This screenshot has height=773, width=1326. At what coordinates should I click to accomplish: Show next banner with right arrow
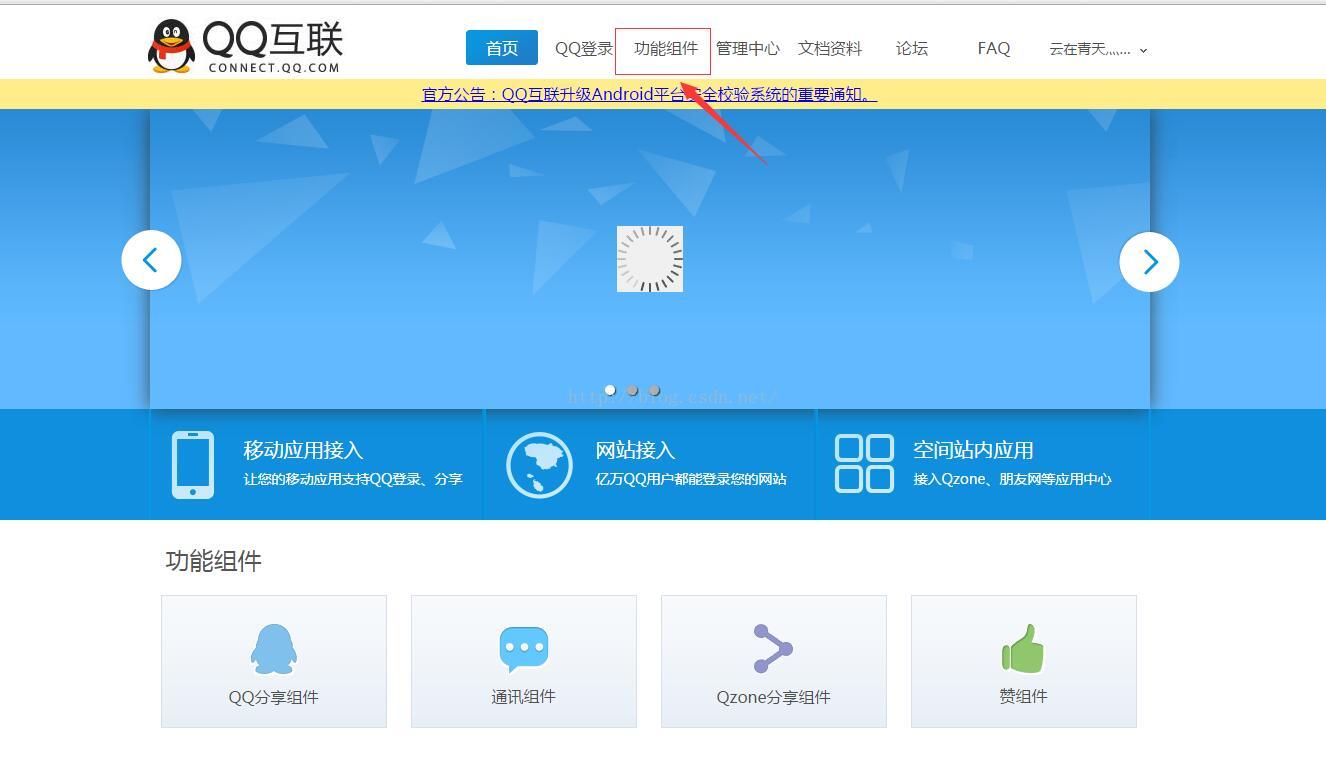pos(1149,262)
